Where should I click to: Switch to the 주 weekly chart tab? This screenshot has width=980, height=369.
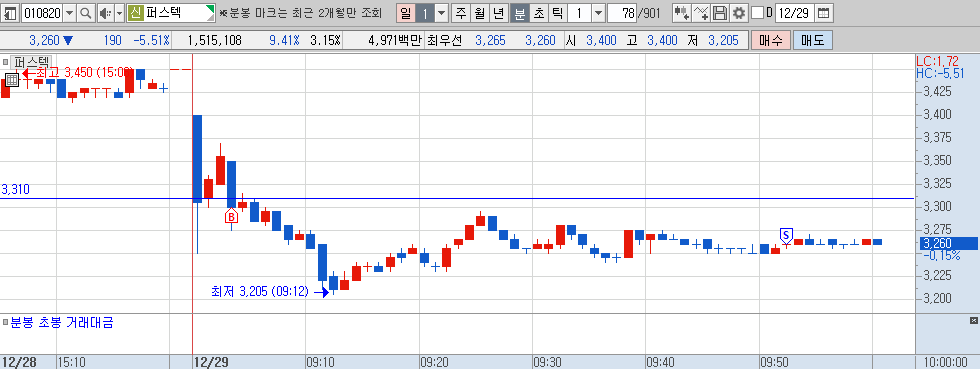coord(461,13)
